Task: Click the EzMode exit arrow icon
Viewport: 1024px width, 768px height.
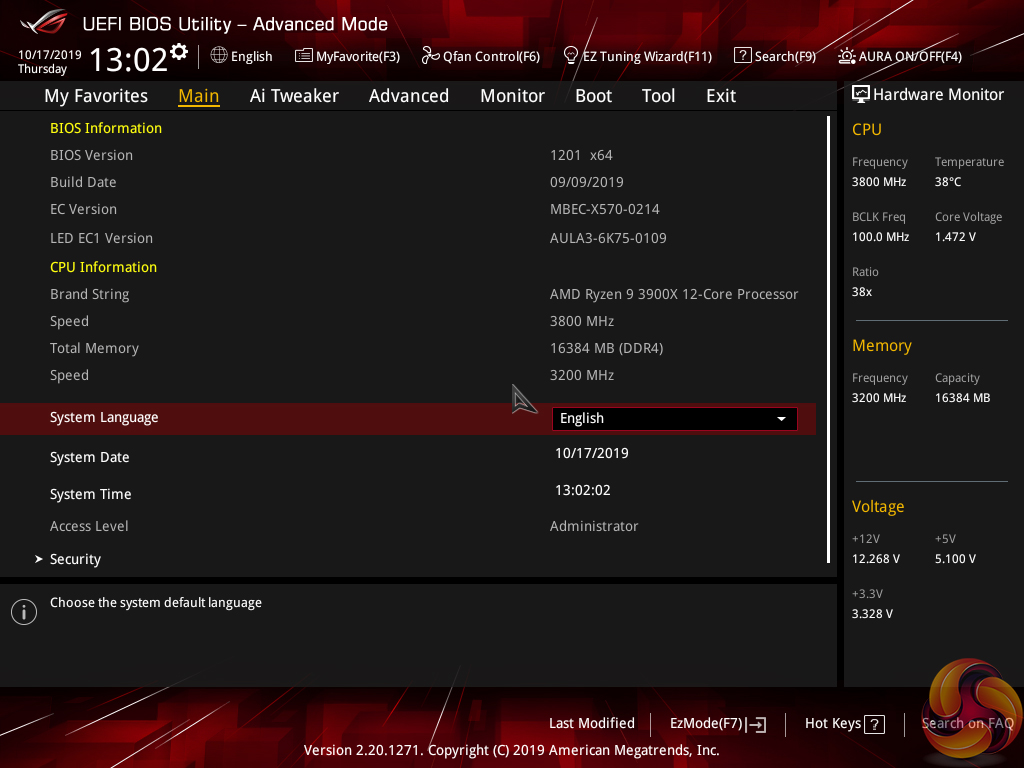Action: (756, 724)
